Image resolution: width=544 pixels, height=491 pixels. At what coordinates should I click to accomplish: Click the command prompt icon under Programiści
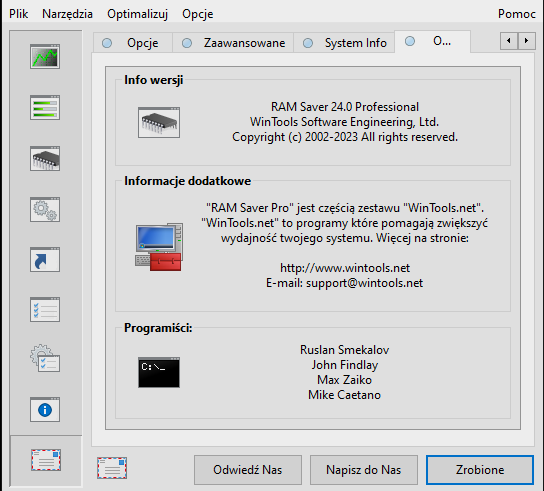pyautogui.click(x=159, y=372)
